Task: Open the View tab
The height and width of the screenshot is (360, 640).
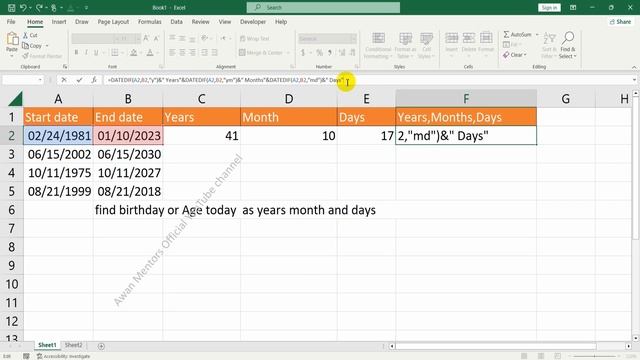Action: tap(224, 22)
